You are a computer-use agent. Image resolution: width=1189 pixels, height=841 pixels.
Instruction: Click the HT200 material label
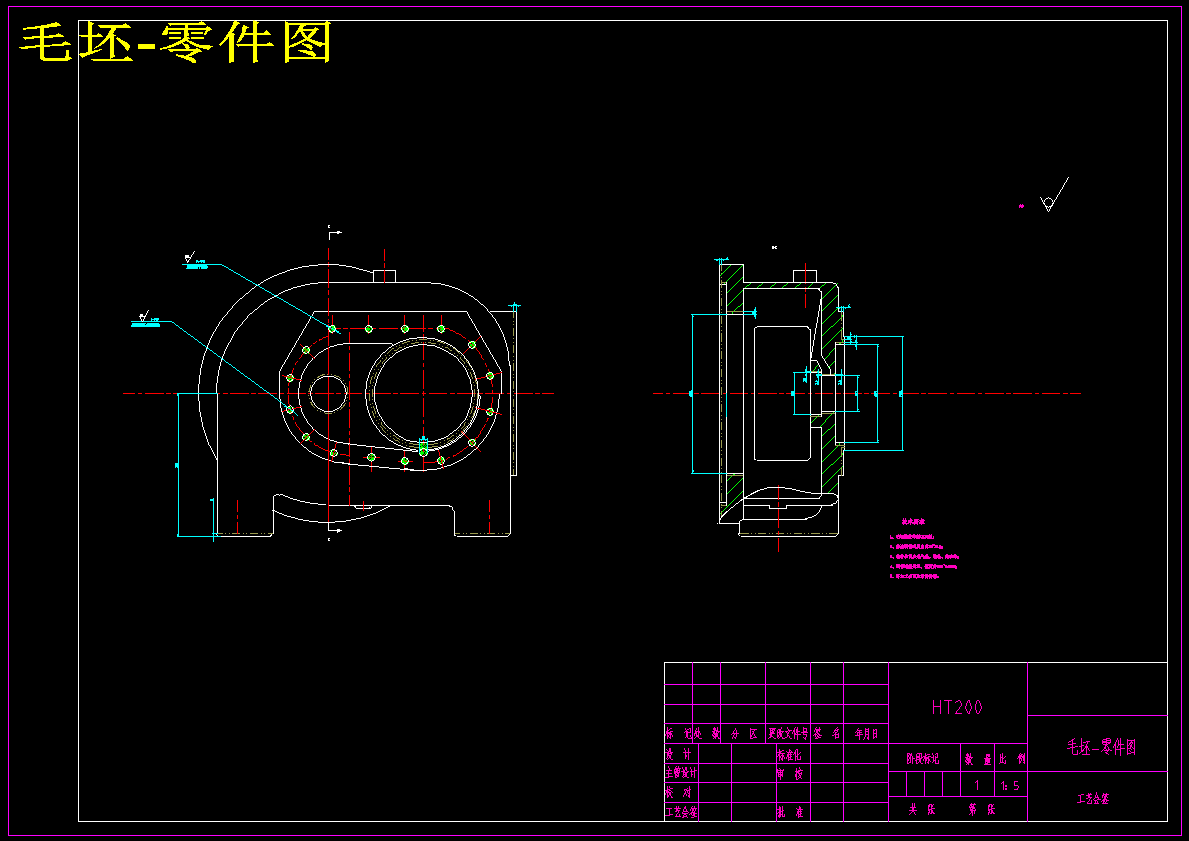point(957,708)
